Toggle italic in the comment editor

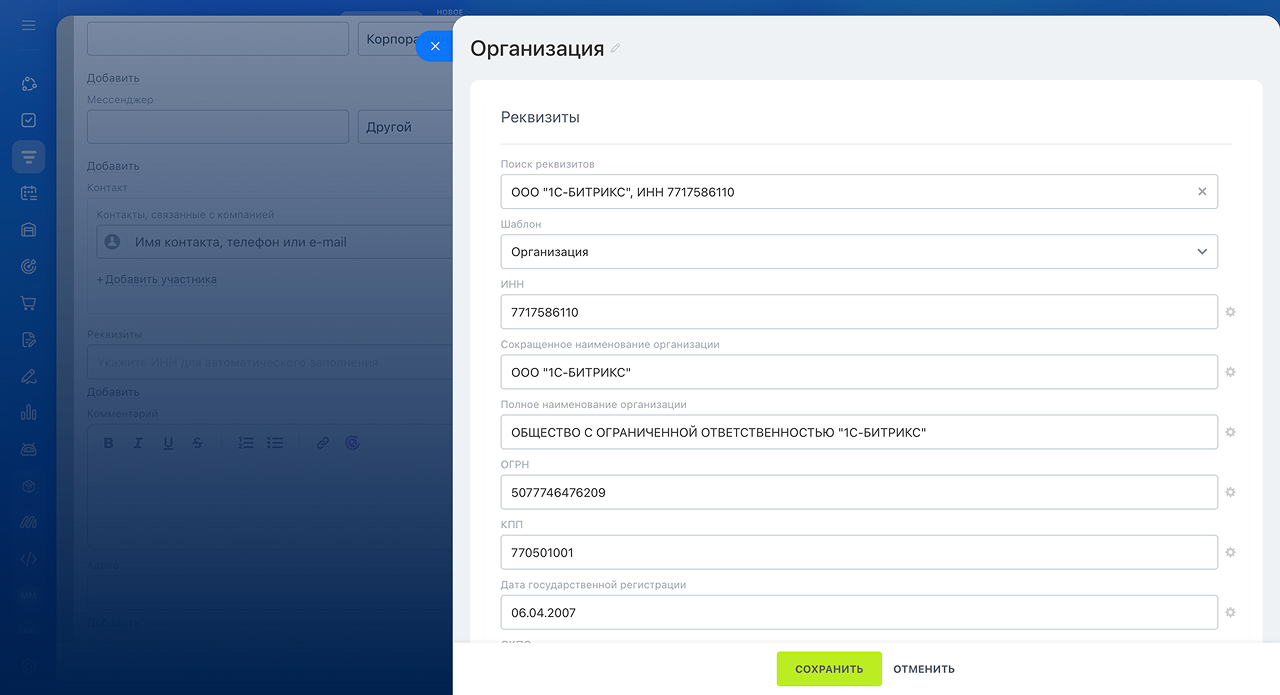[138, 443]
